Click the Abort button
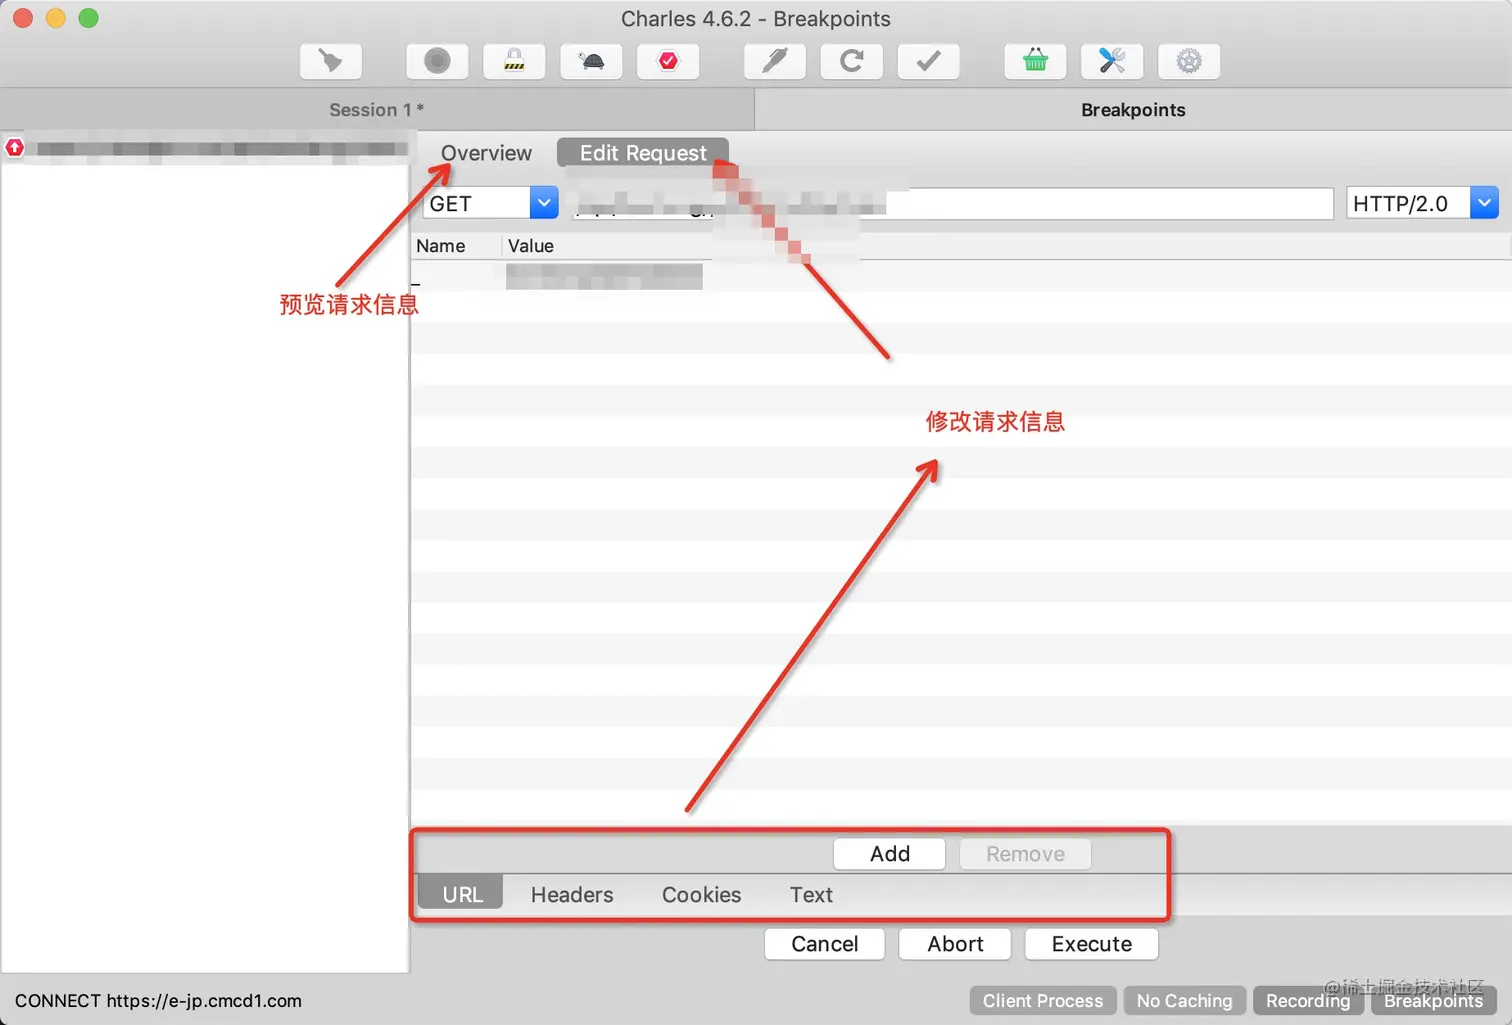This screenshot has width=1512, height=1025. (955, 944)
